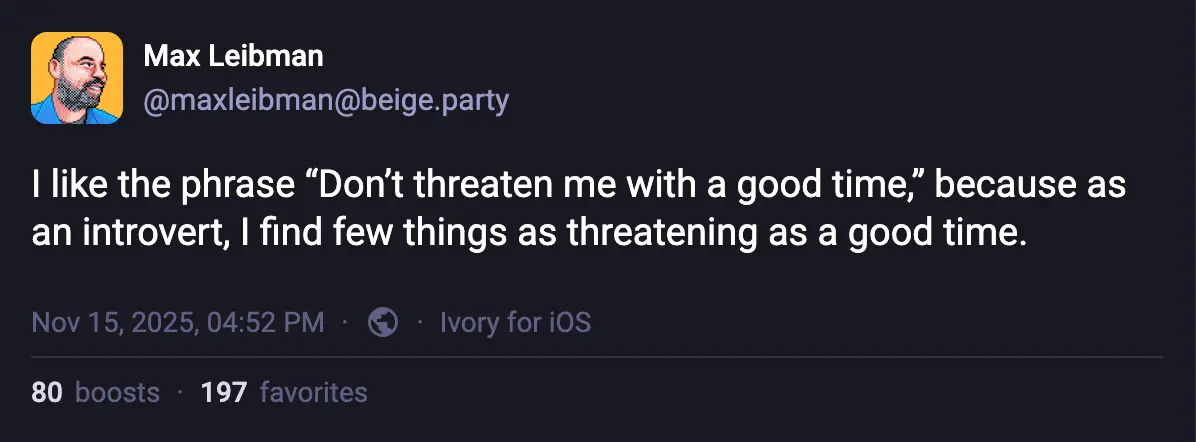The height and width of the screenshot is (442, 1196).
Task: Click the globe public visibility icon
Action: point(383,322)
